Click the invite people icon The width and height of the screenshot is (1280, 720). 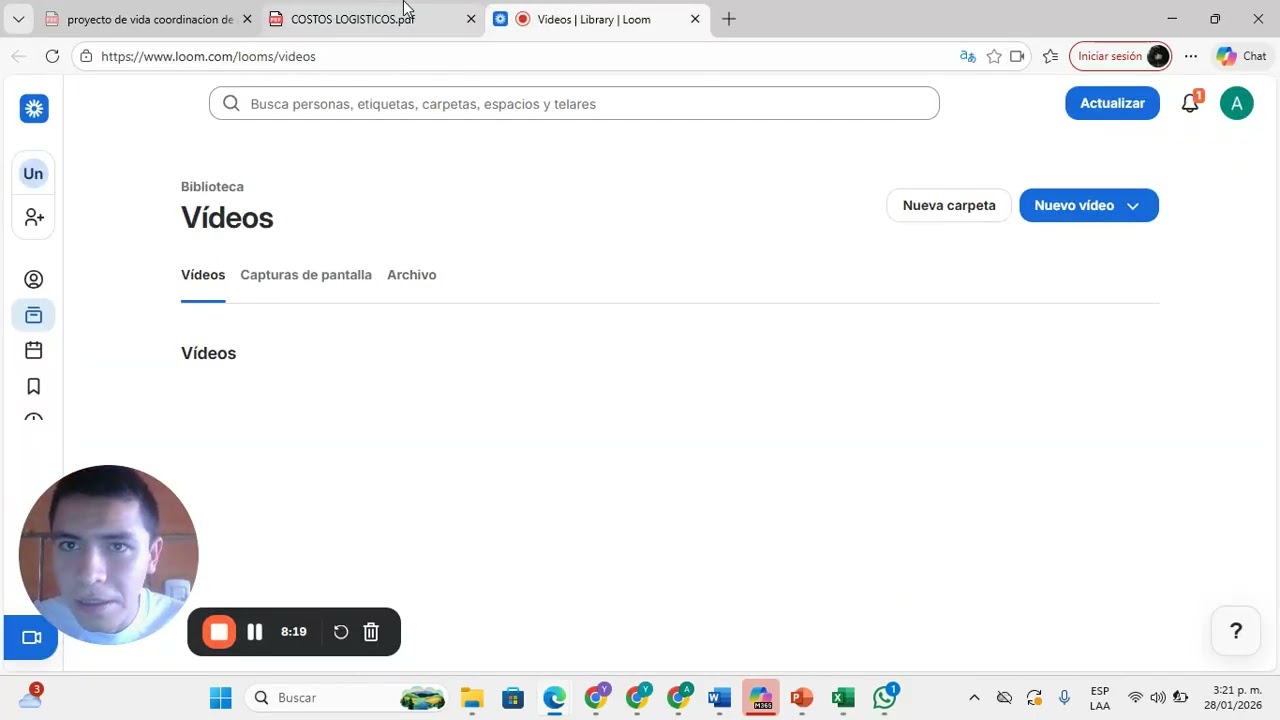[34, 217]
